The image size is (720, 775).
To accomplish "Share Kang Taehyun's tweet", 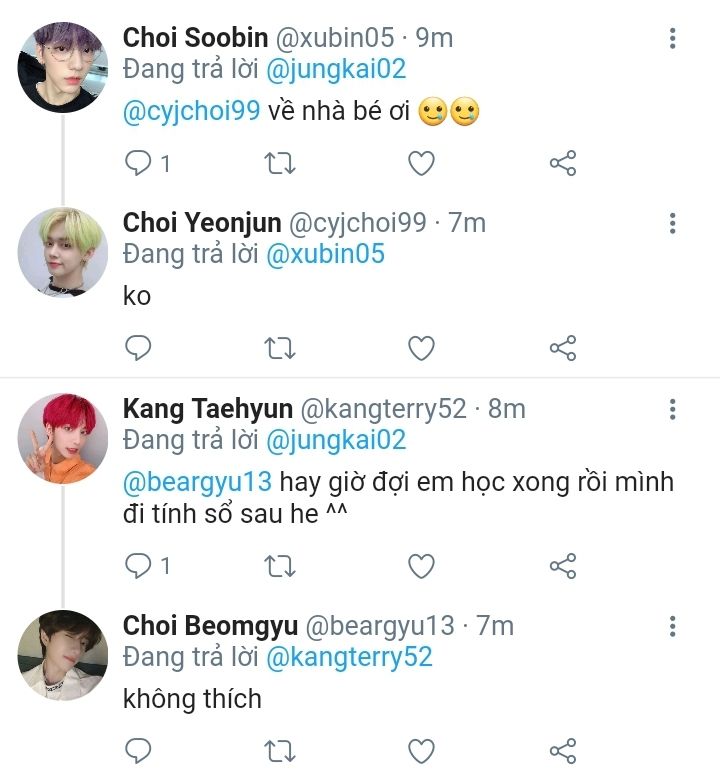I will (x=563, y=565).
